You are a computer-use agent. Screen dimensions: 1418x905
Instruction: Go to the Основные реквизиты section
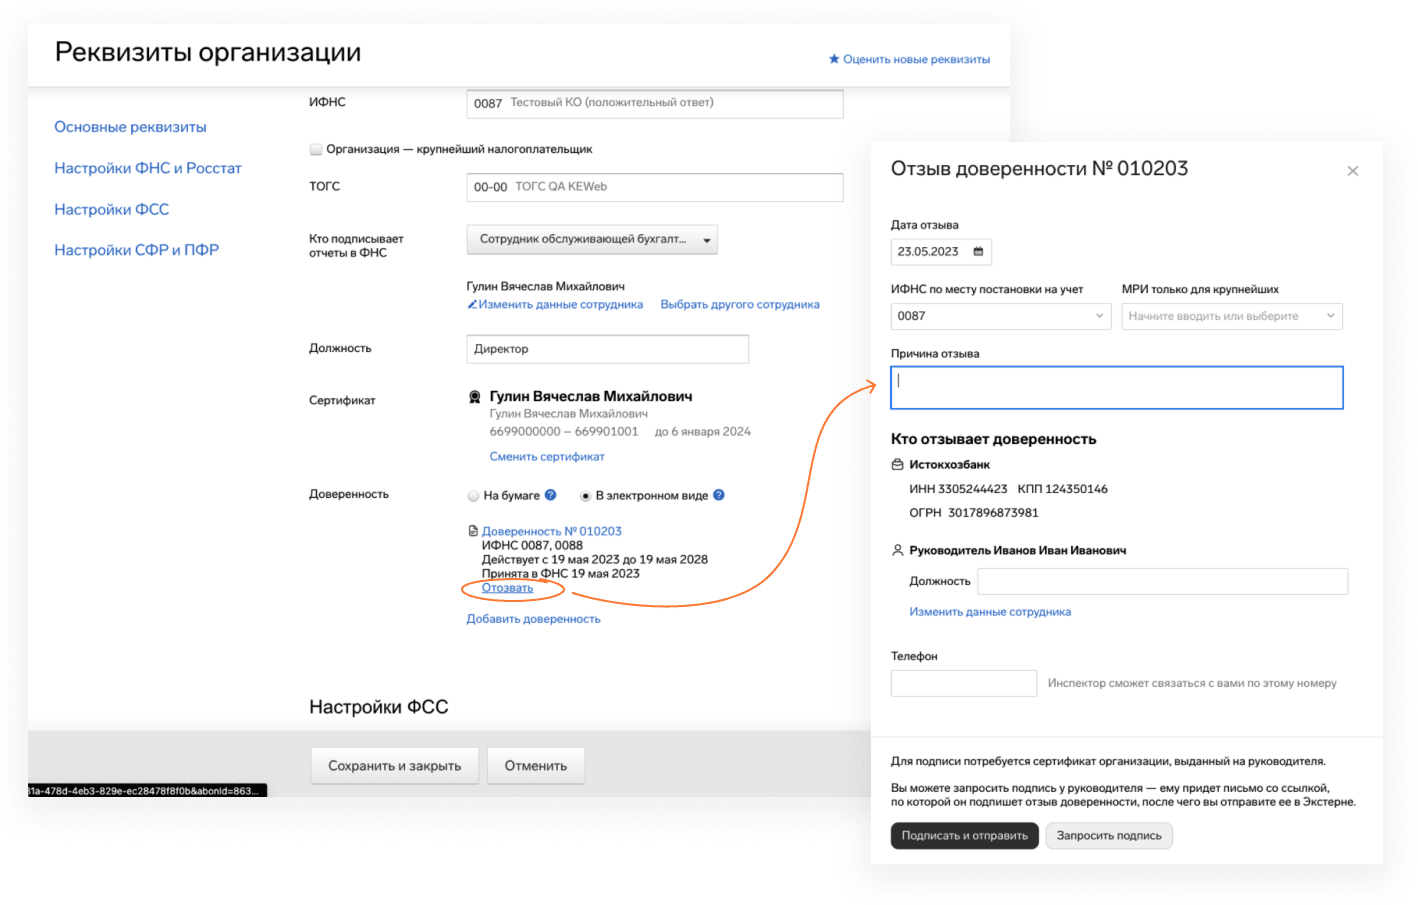pyautogui.click(x=130, y=127)
